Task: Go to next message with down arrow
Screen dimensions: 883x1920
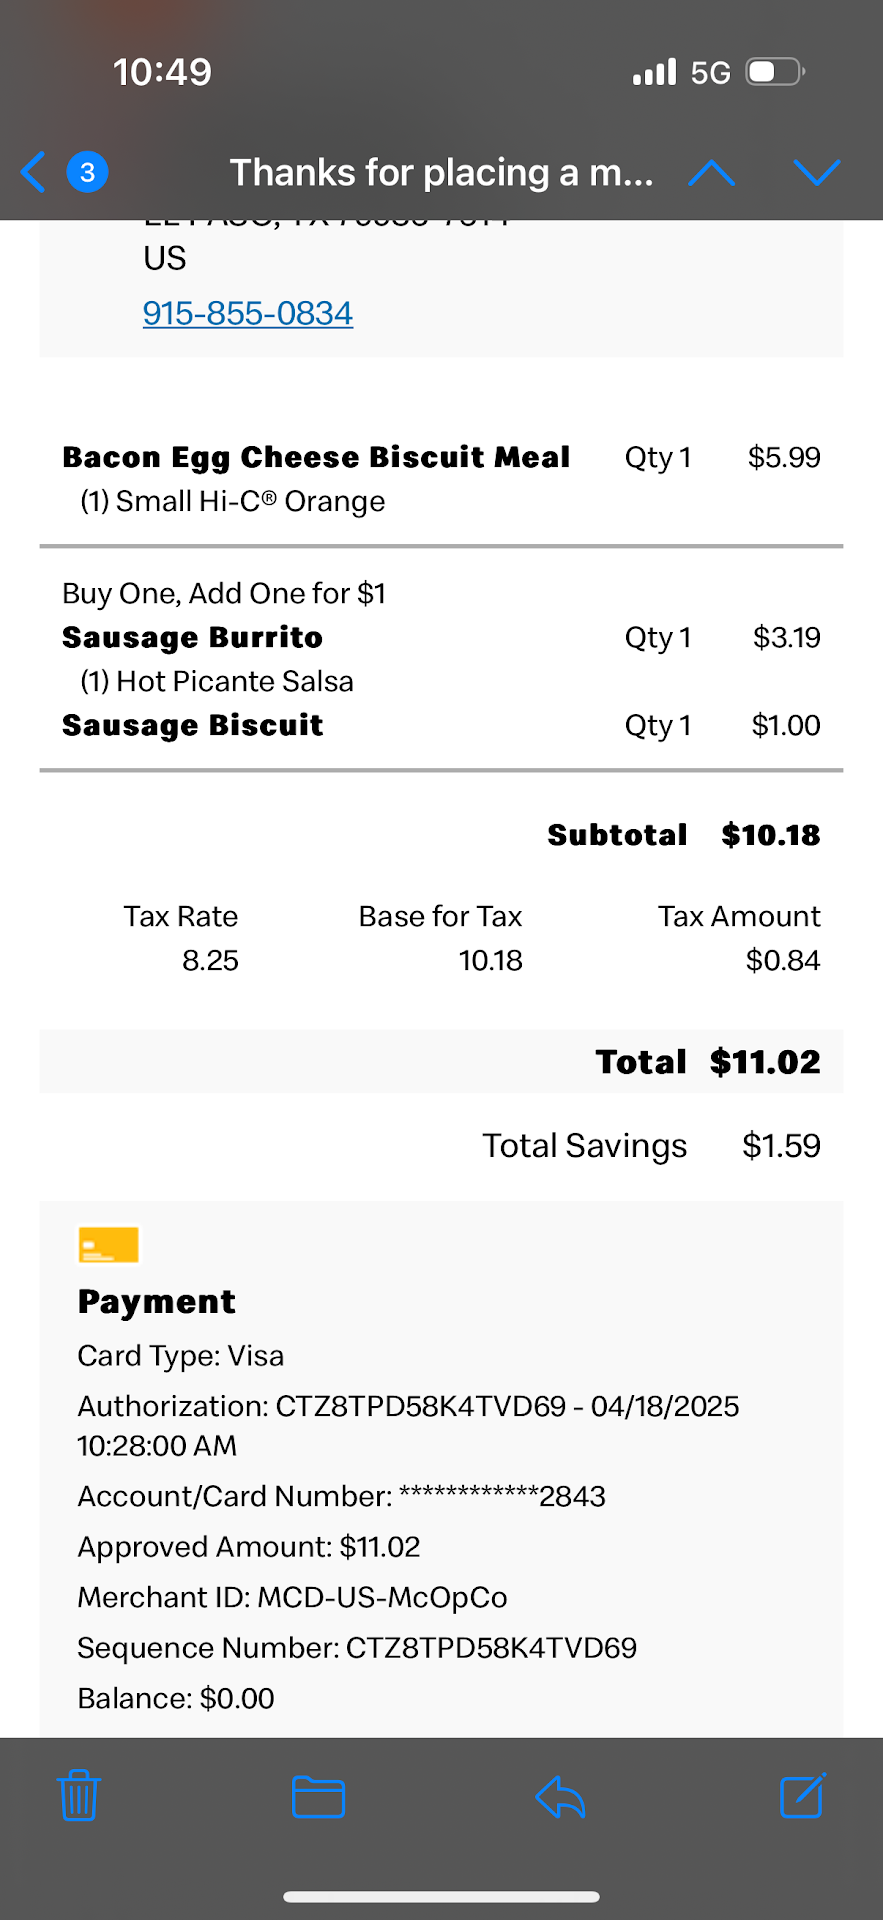Action: [x=817, y=172]
